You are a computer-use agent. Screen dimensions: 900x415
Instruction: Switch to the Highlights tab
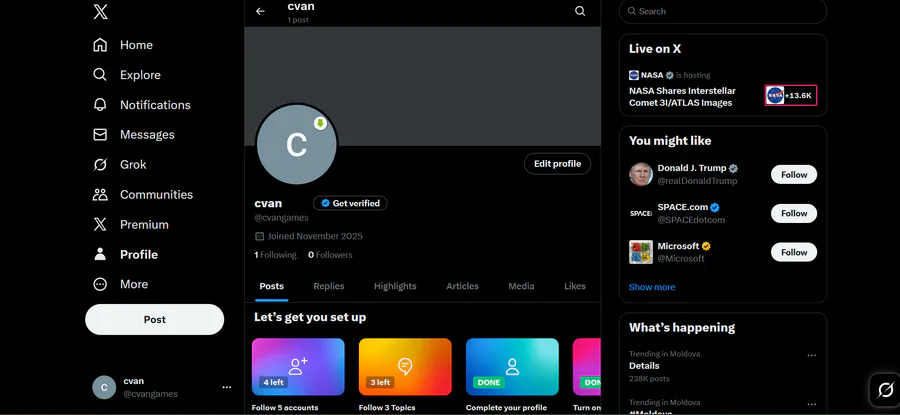(395, 286)
